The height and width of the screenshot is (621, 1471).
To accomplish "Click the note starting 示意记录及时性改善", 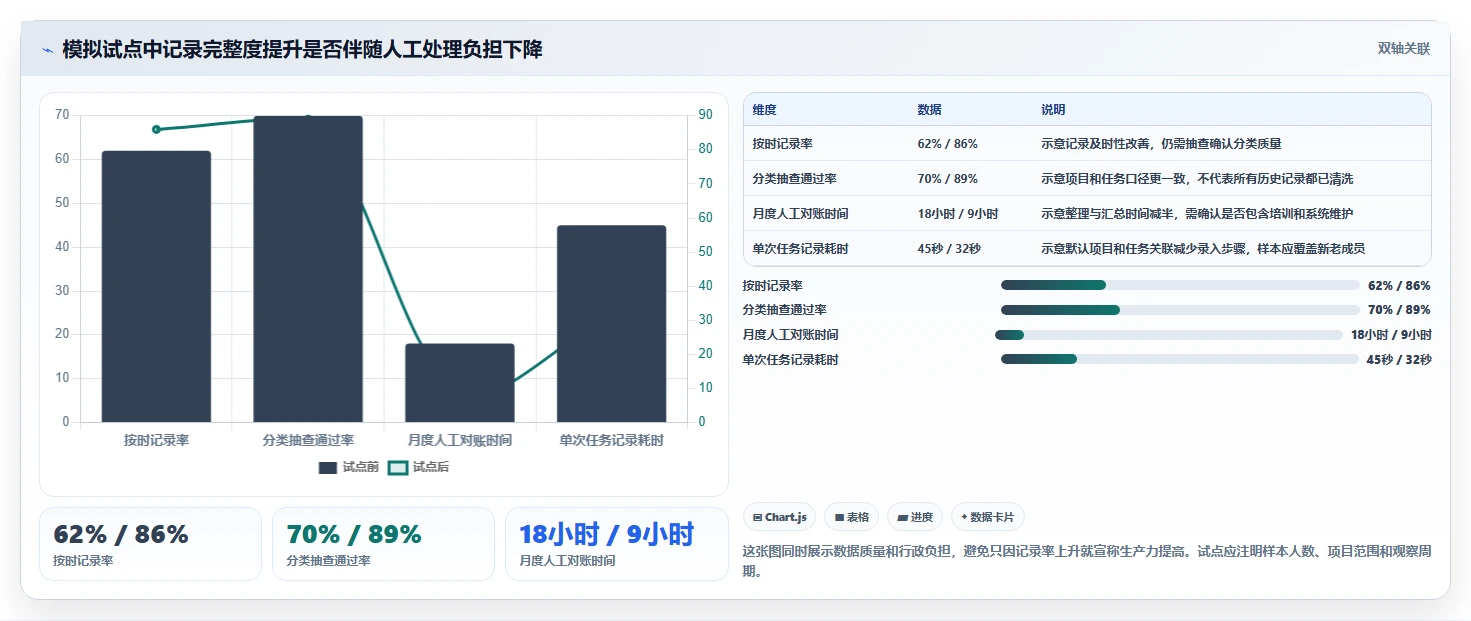I will [1161, 144].
